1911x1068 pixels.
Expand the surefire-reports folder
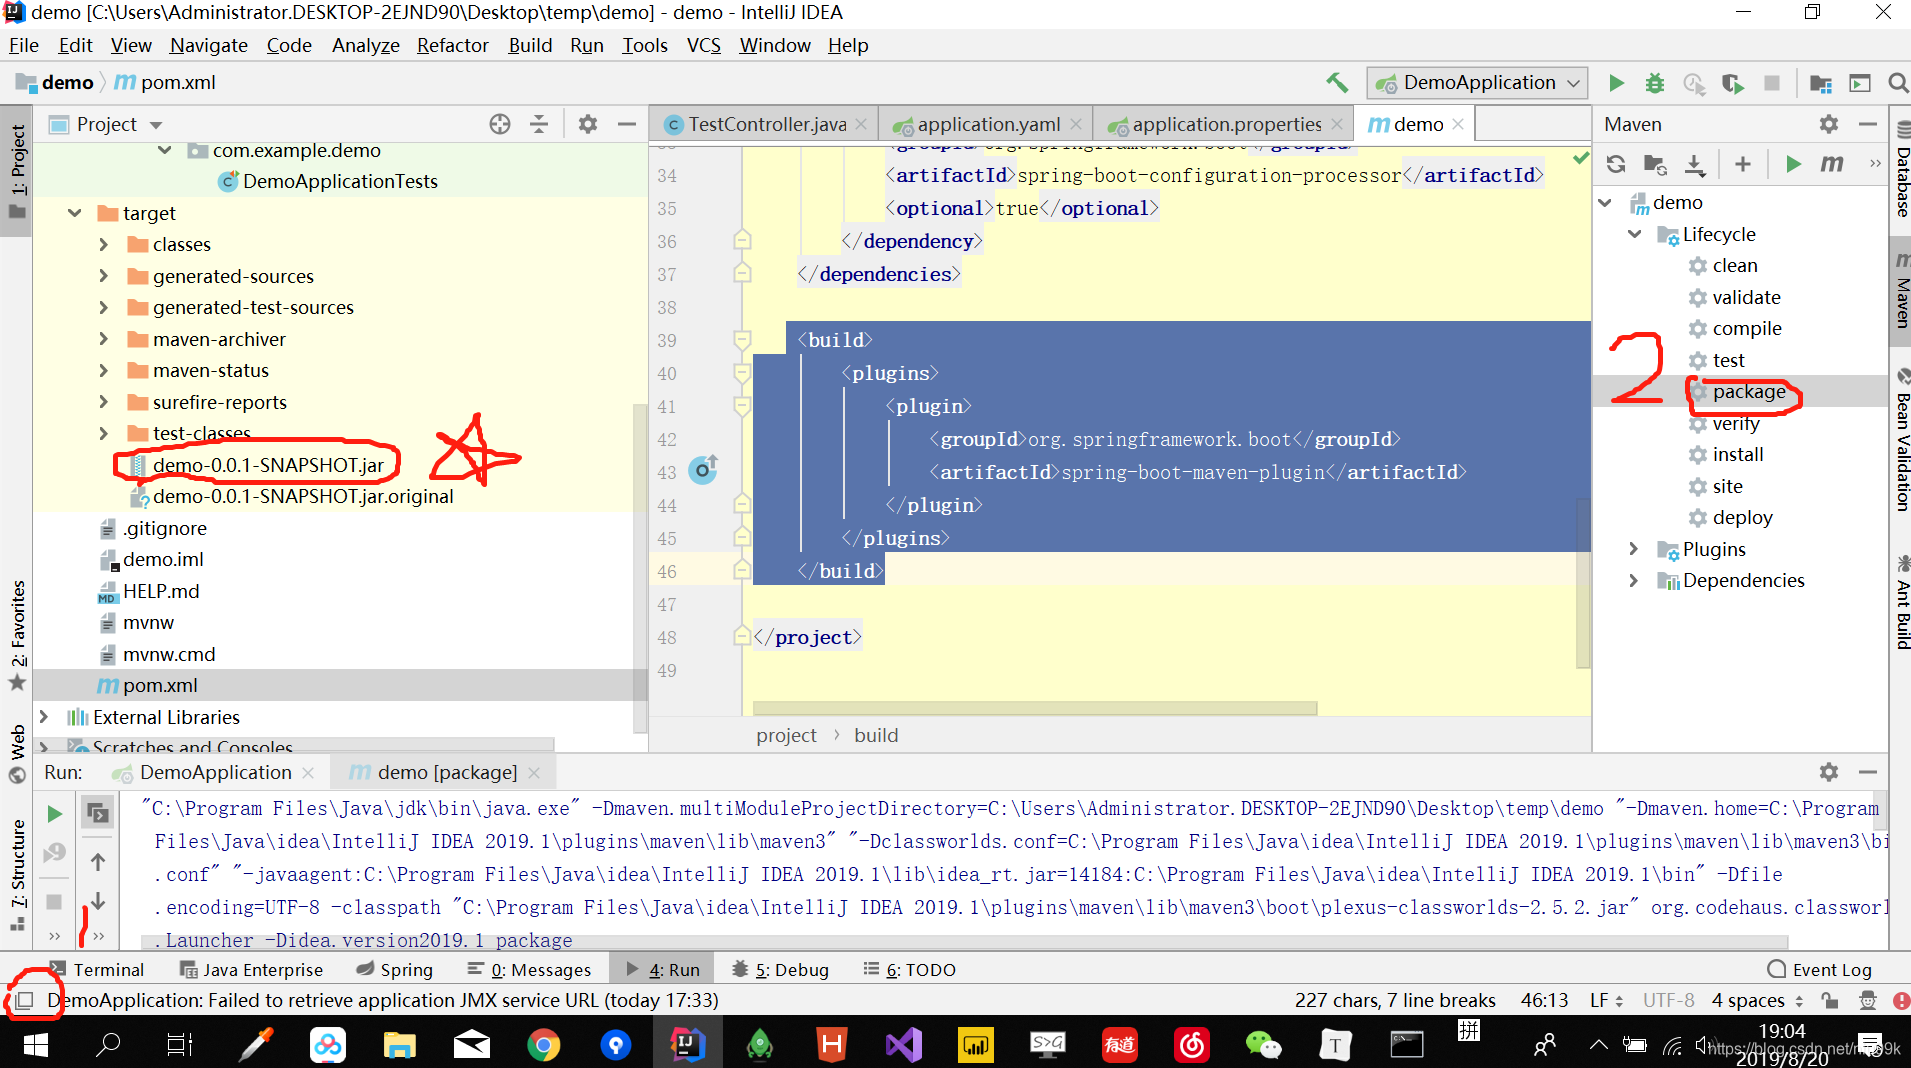(104, 402)
